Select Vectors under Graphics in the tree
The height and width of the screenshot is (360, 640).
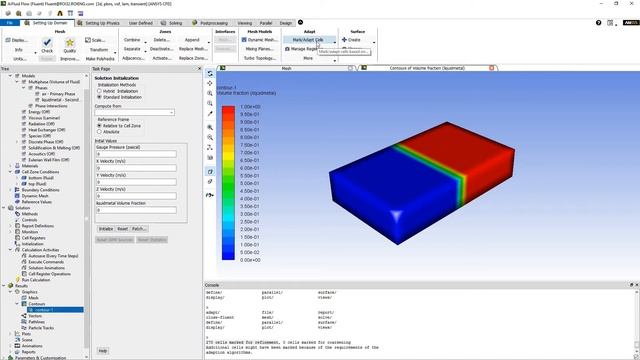coord(35,316)
